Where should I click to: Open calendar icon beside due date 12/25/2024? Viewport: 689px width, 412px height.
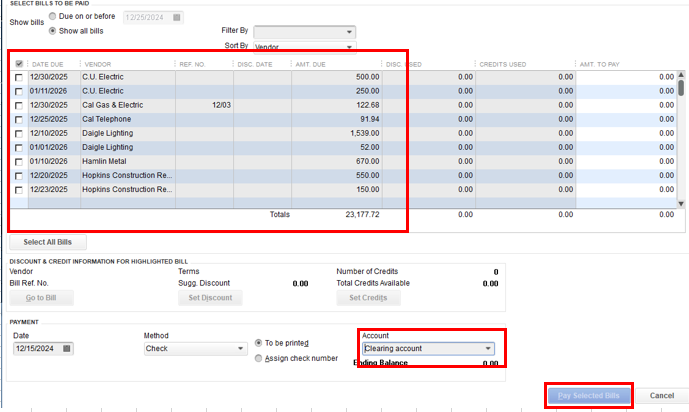(177, 17)
